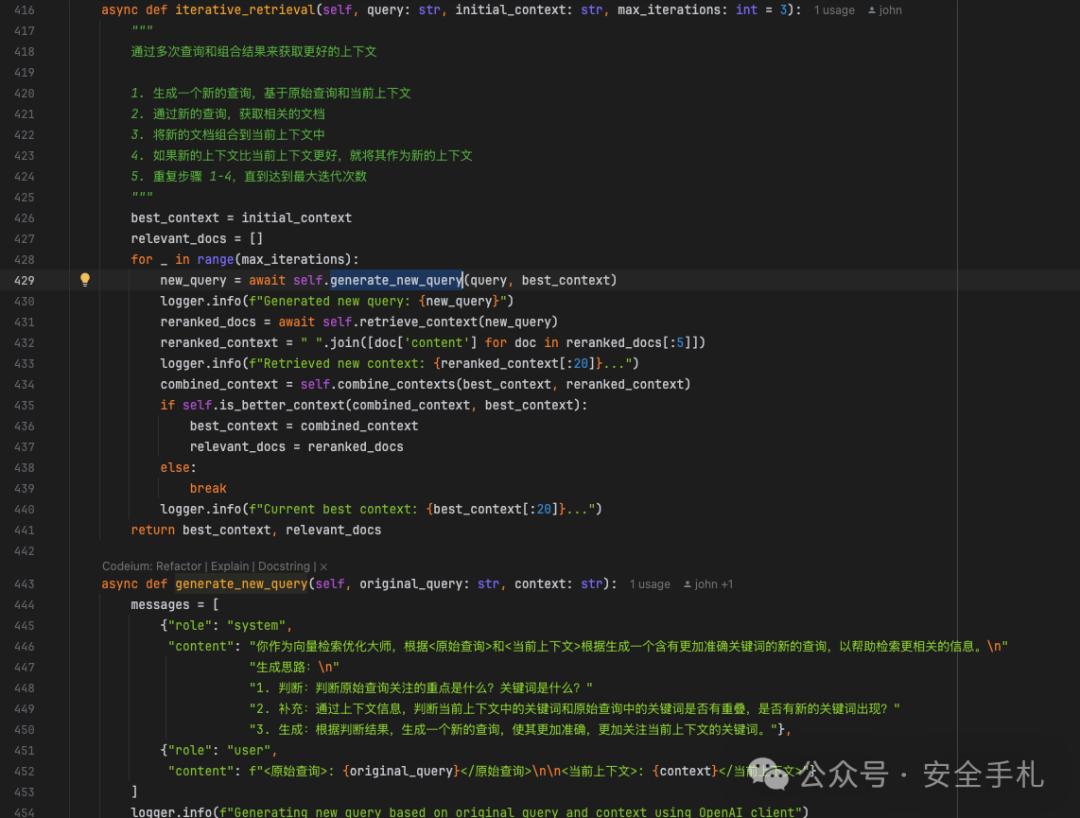Click line number 416 in the gutter
Image resolution: width=1080 pixels, height=818 pixels.
(x=24, y=10)
